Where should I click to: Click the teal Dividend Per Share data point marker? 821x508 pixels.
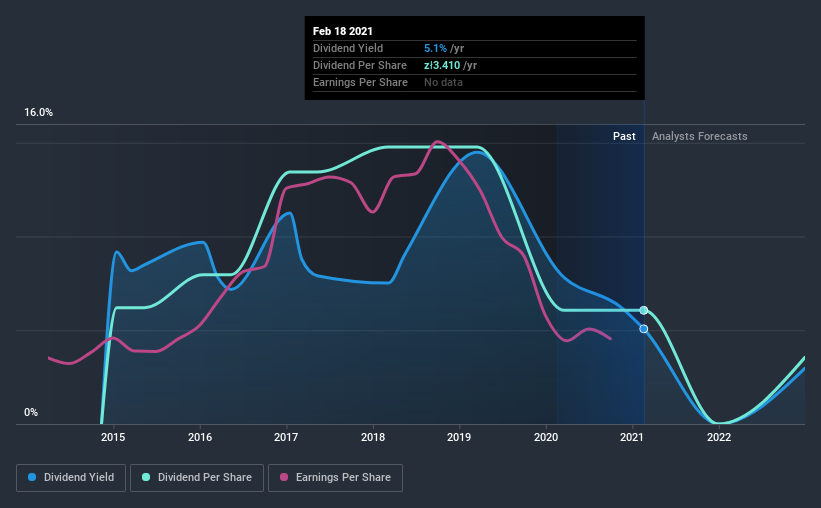coord(644,311)
